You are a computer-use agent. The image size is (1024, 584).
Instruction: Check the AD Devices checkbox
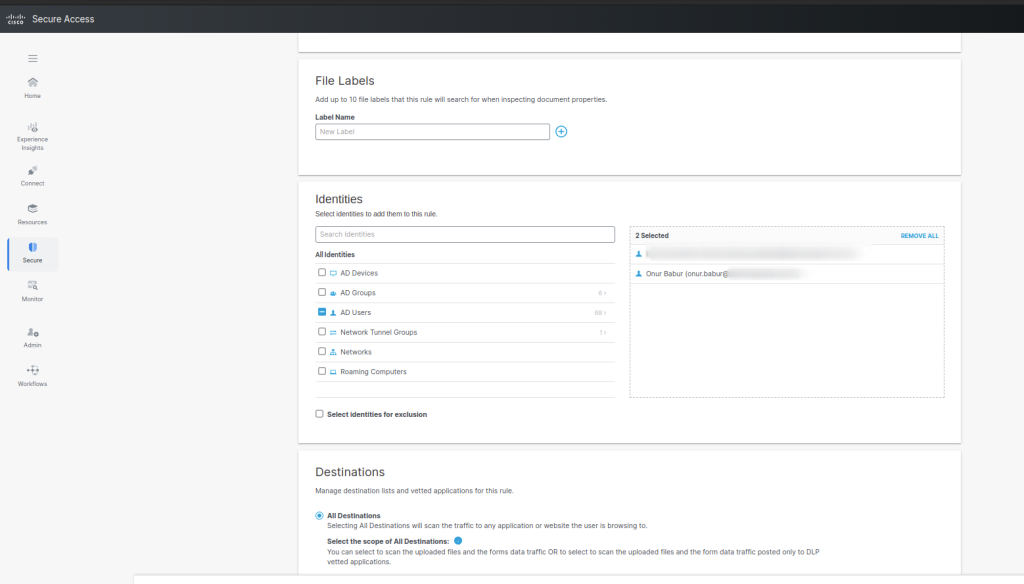coord(321,273)
